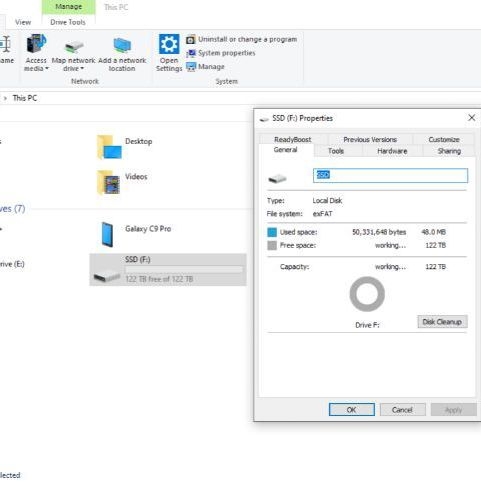
Task: Click the SSD (F:) free space bar
Action: pos(184,269)
